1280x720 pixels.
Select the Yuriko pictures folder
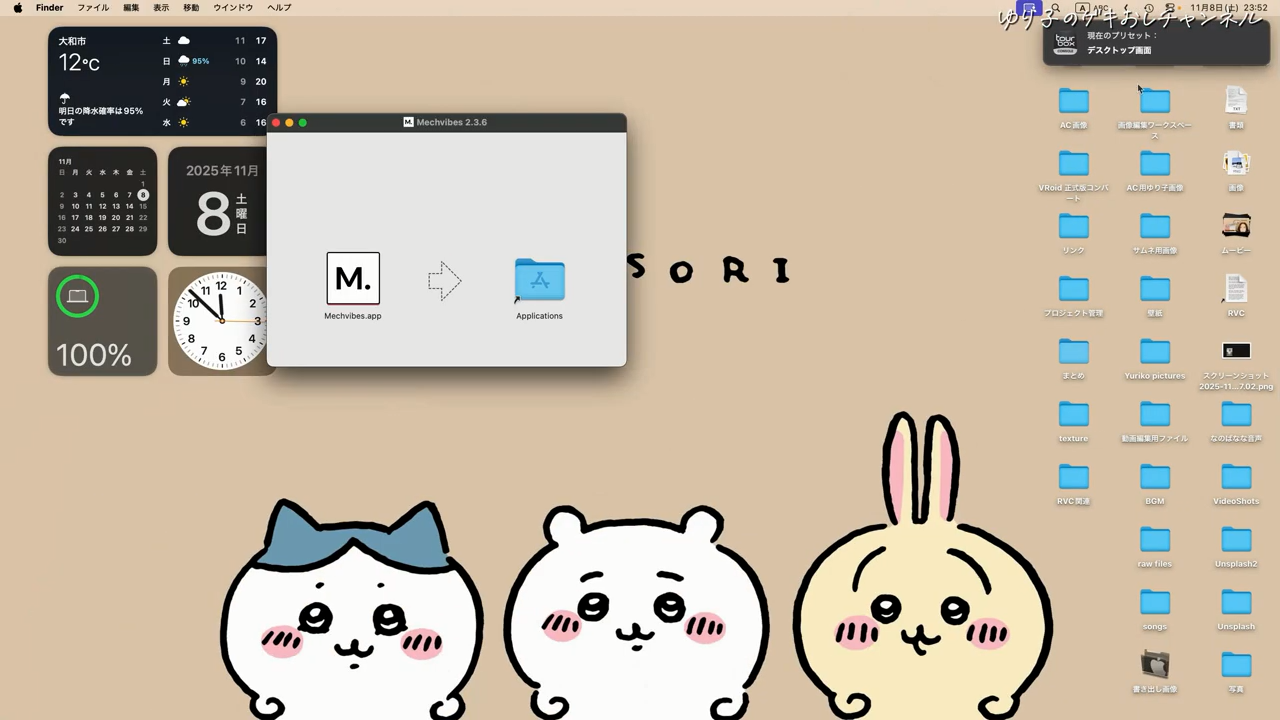pyautogui.click(x=1154, y=353)
